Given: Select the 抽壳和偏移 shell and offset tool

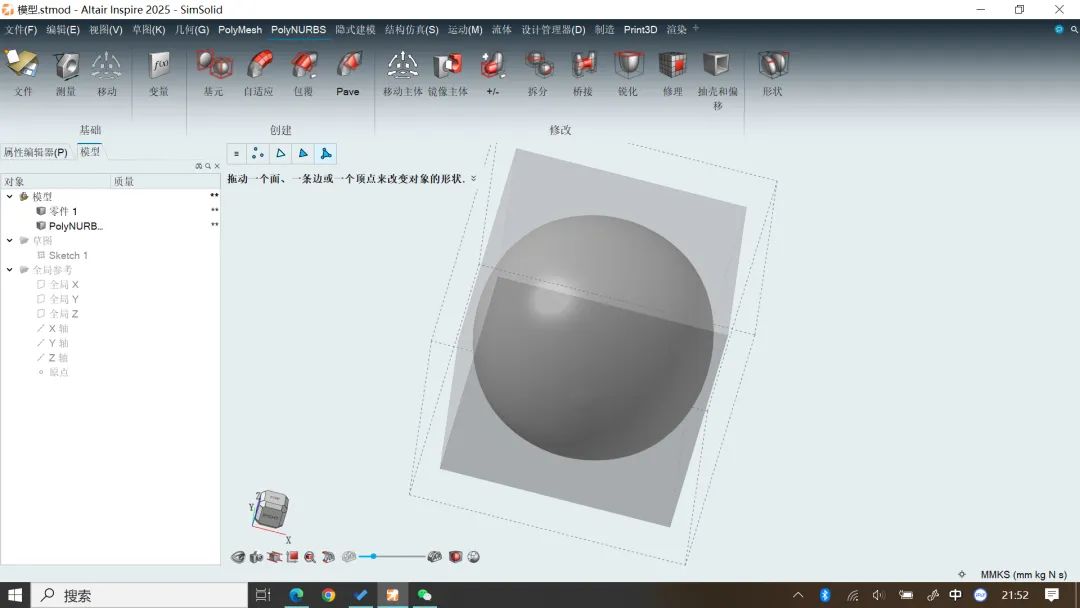Looking at the screenshot, I should tap(717, 68).
